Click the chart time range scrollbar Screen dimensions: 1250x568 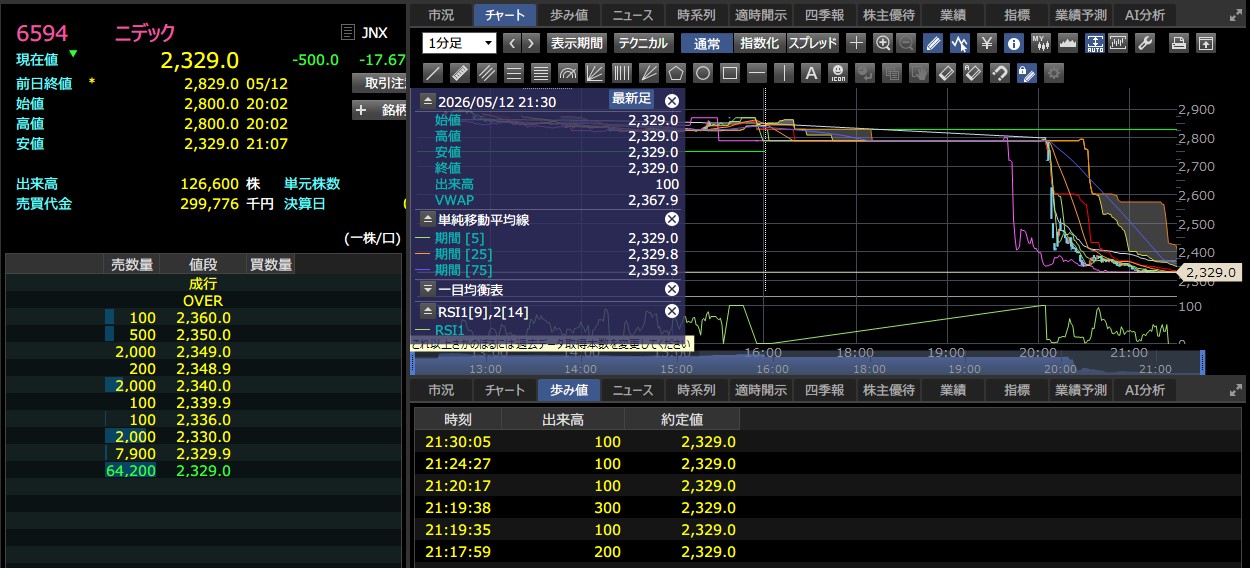coord(807,362)
